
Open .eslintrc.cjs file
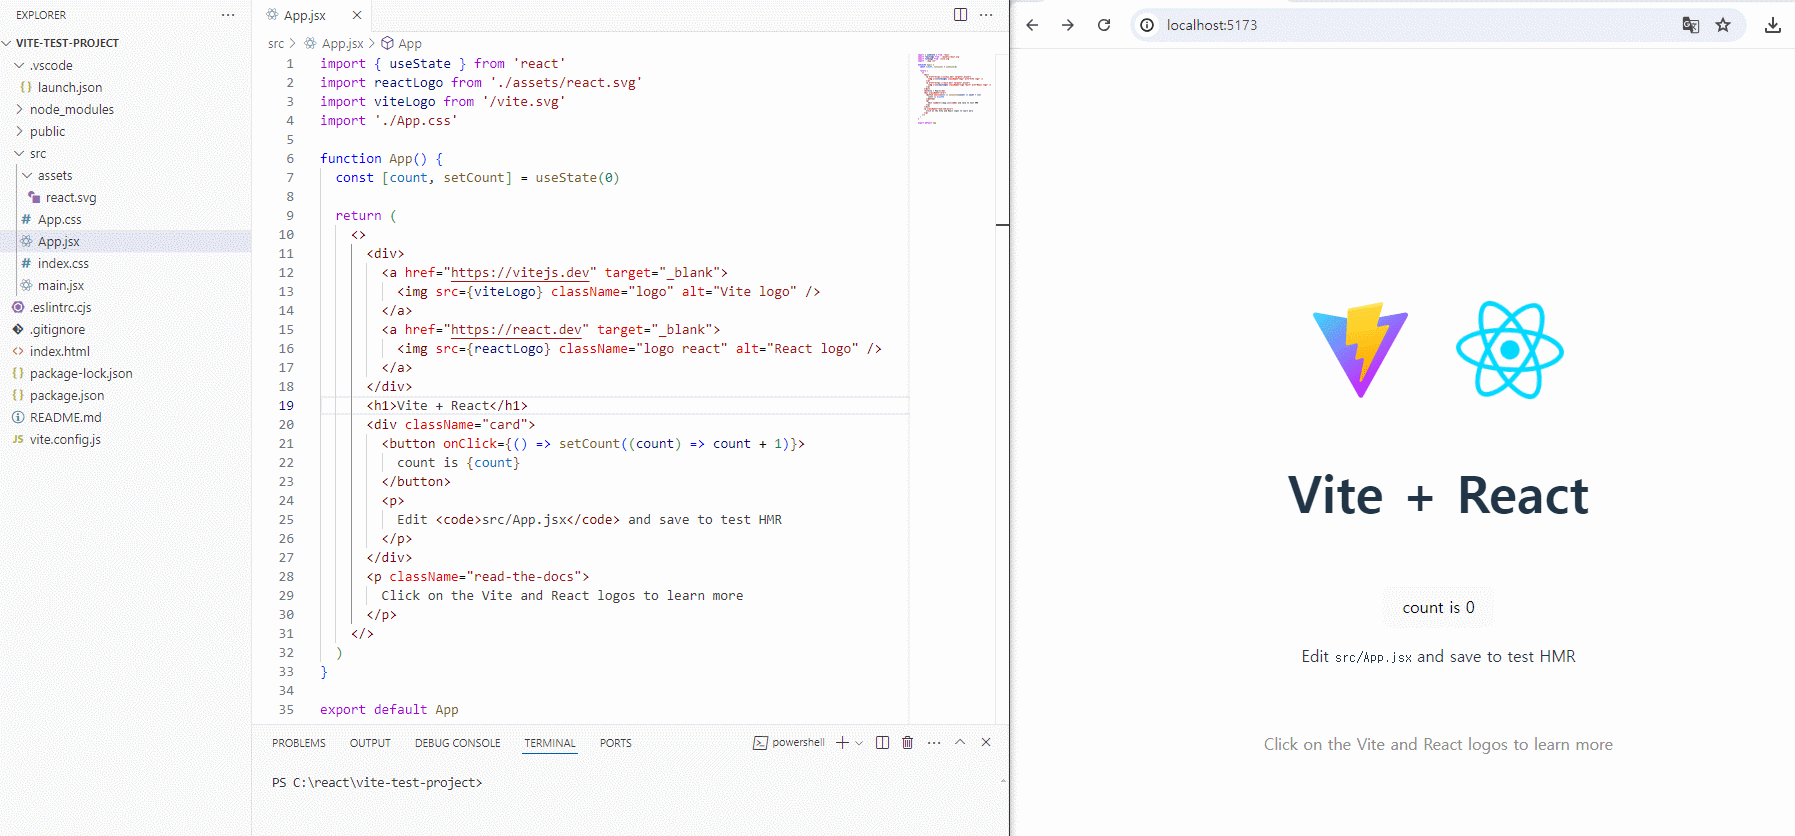[x=60, y=307]
